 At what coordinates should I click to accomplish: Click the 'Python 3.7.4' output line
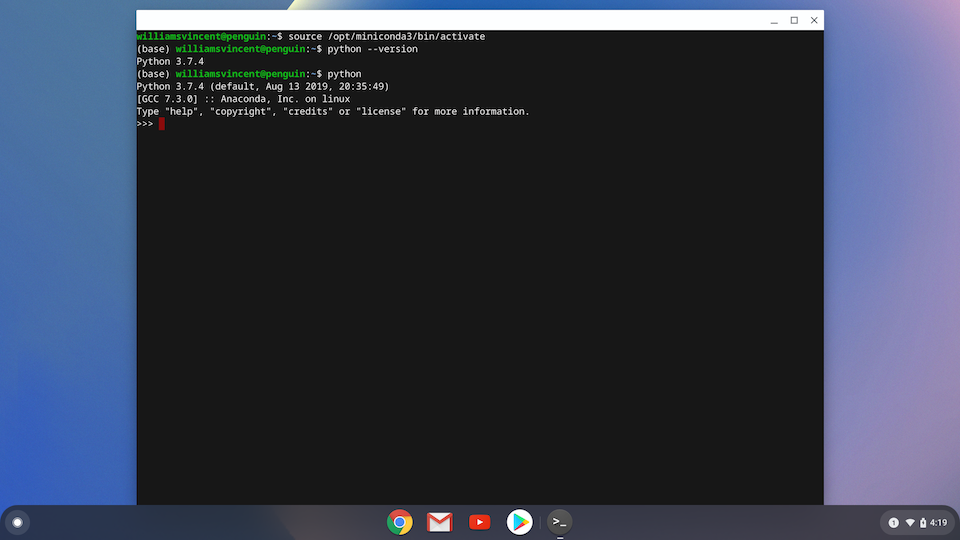point(170,61)
